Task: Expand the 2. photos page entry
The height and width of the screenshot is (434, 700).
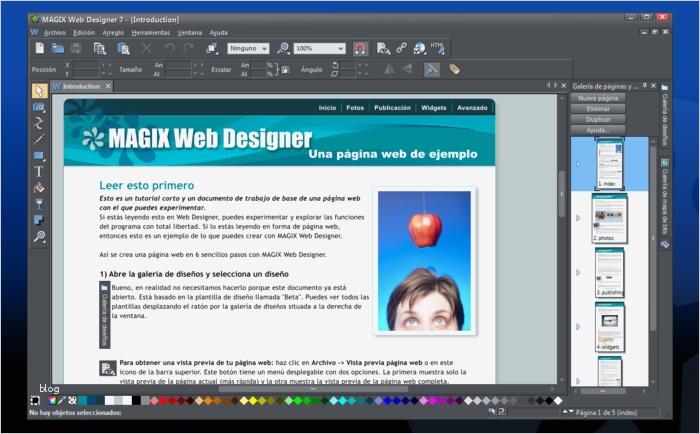Action: 577,217
